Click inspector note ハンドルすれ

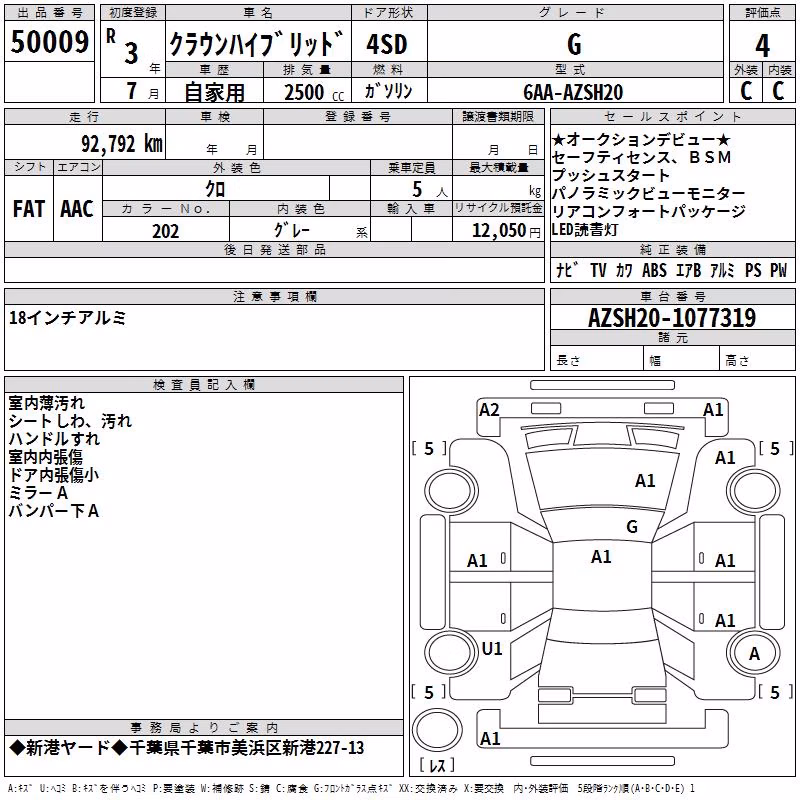click(x=55, y=439)
